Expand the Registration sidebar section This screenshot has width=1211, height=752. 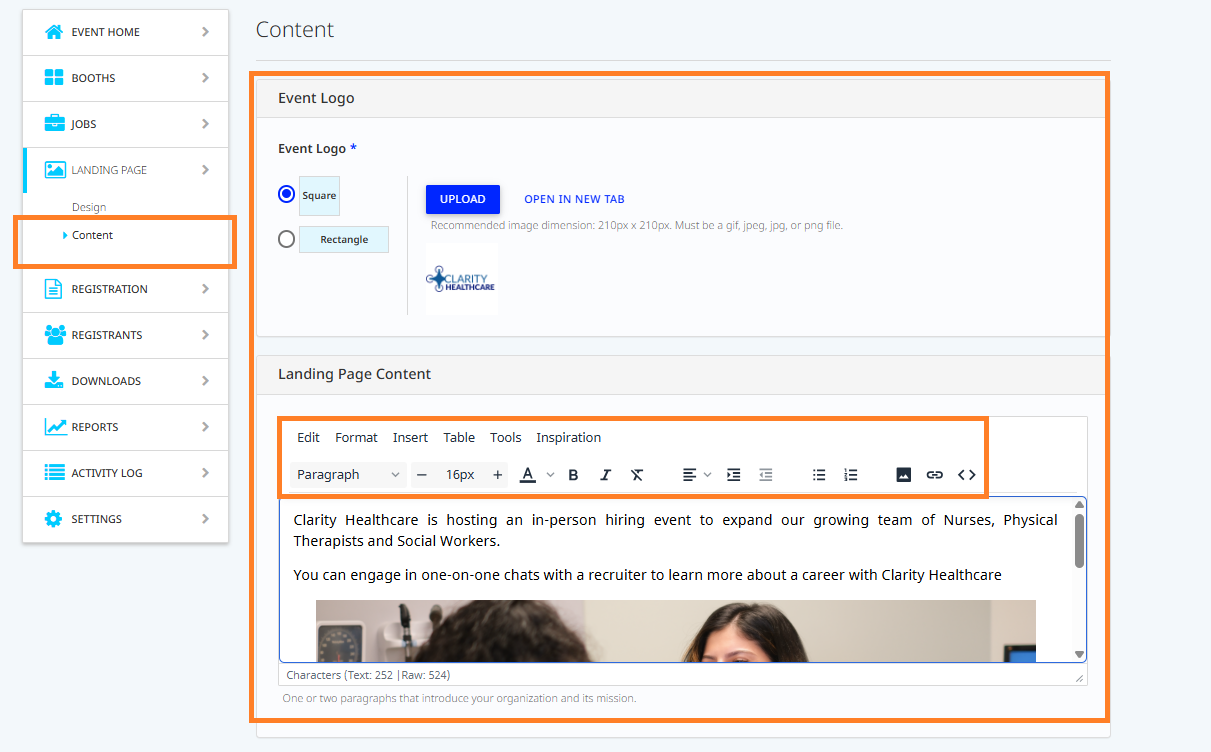pyautogui.click(x=126, y=289)
